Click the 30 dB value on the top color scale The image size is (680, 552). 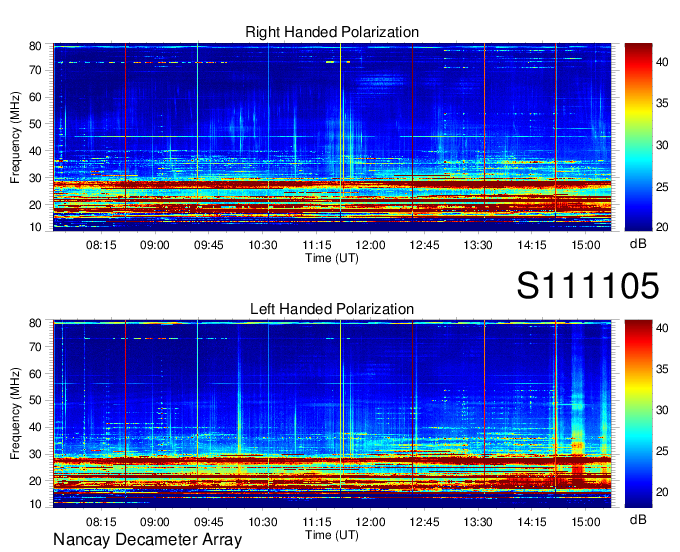(x=662, y=145)
